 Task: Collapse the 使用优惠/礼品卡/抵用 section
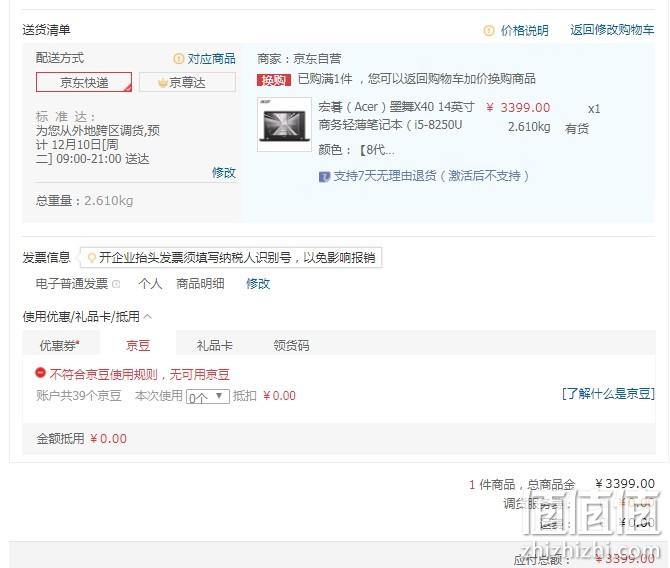pyautogui.click(x=148, y=317)
